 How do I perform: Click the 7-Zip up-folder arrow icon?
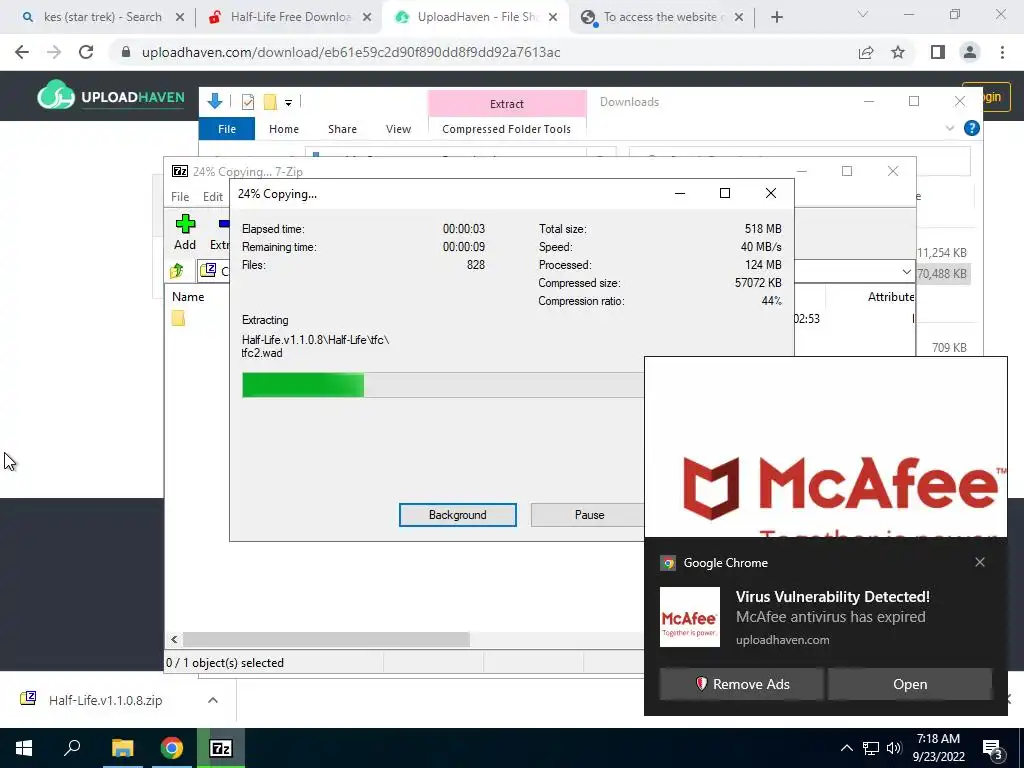pyautogui.click(x=177, y=270)
